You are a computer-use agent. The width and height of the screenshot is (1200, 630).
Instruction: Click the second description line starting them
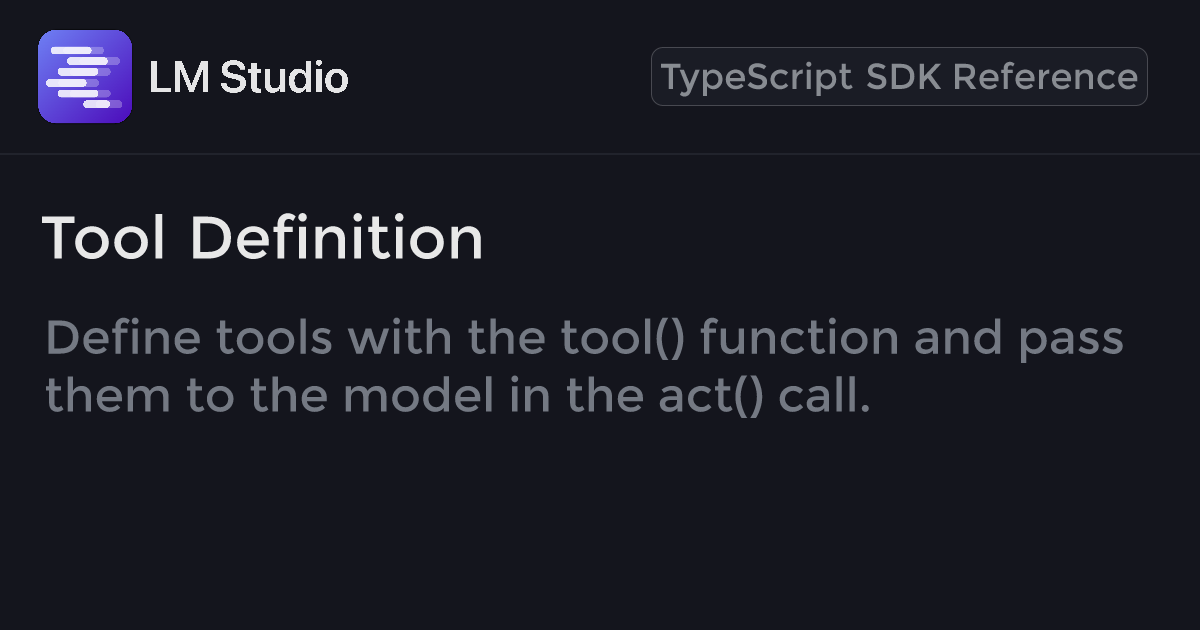pyautogui.click(x=457, y=396)
